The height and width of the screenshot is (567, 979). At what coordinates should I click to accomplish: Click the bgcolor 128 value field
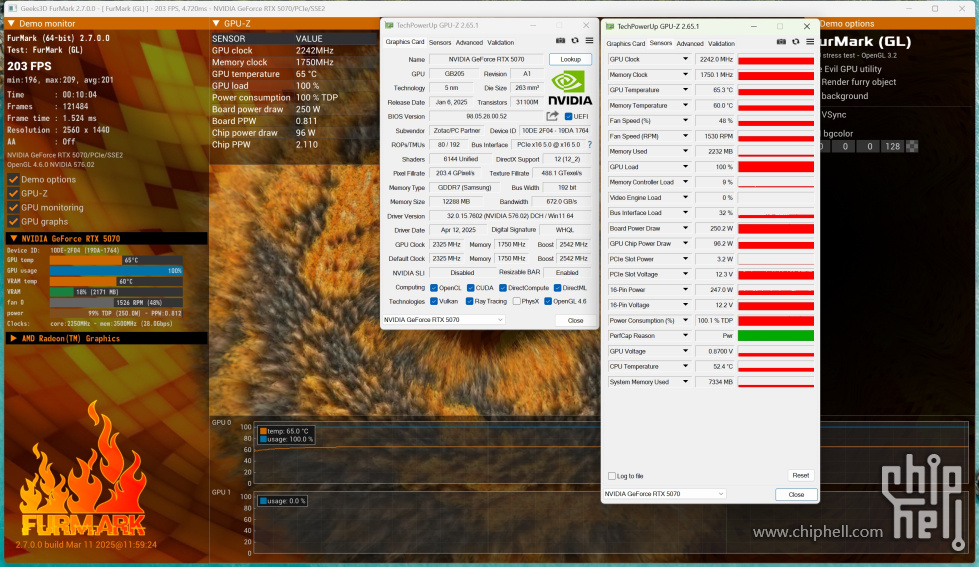tap(893, 146)
